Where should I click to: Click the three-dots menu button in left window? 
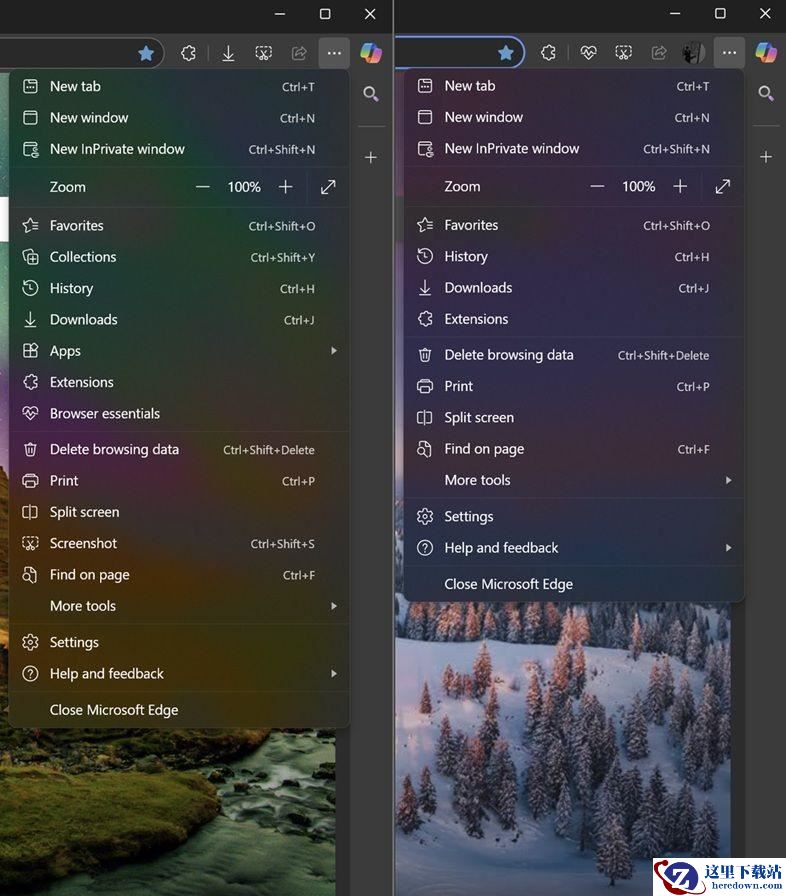(x=334, y=53)
